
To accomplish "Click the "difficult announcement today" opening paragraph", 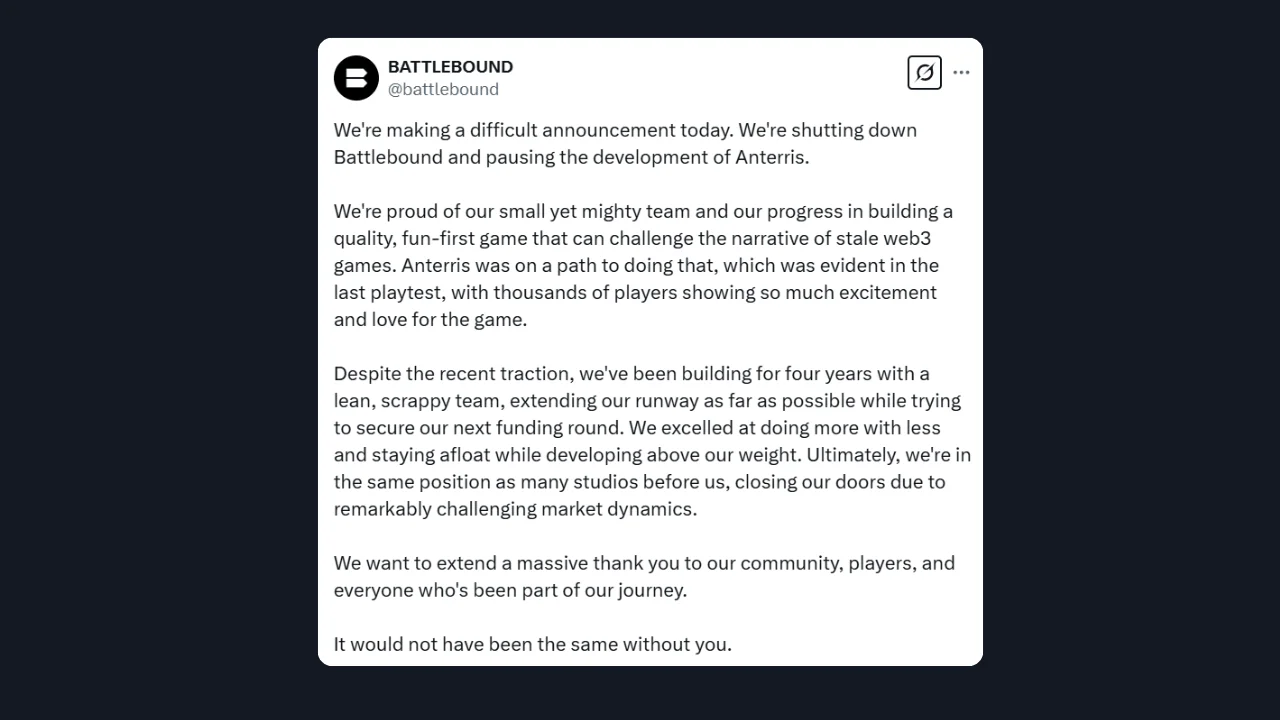I will pos(625,143).
